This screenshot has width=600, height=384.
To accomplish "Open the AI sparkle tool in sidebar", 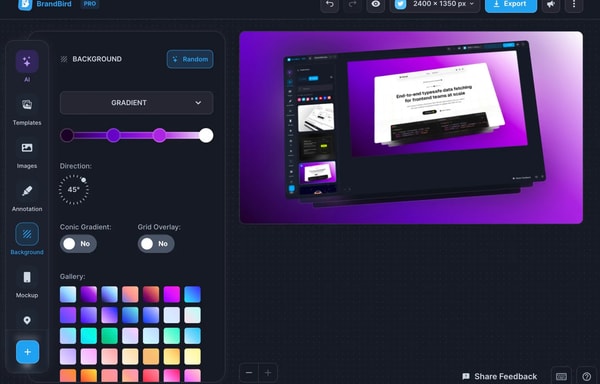I will 27,61.
